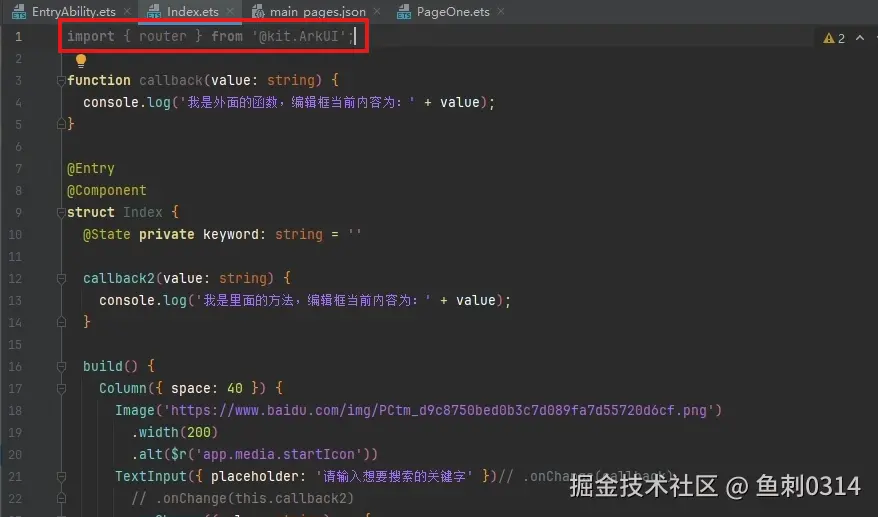Screen dimensions: 878x517
Task: Collapse the Column block fold marker
Action: (61, 388)
